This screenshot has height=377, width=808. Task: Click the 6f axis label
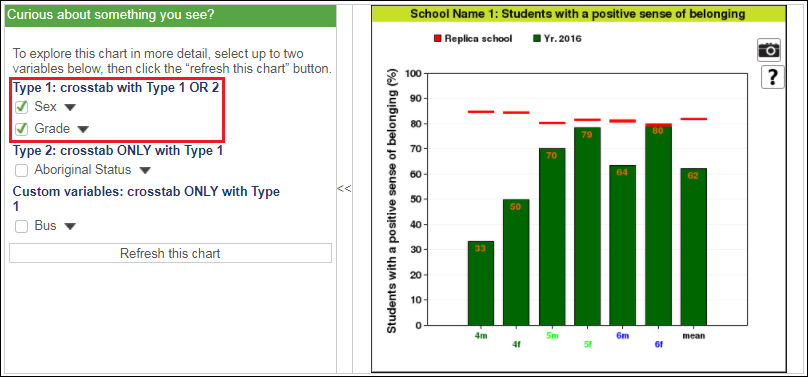tap(659, 345)
